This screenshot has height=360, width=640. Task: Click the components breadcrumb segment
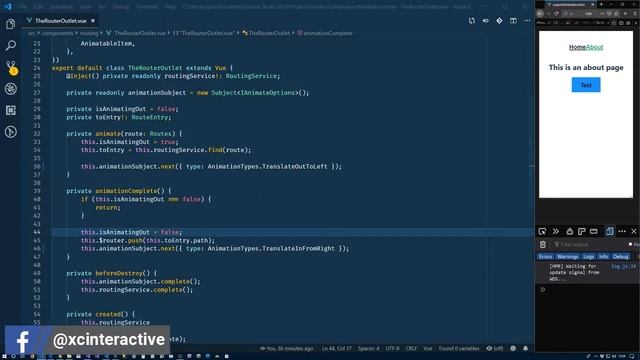(57, 33)
